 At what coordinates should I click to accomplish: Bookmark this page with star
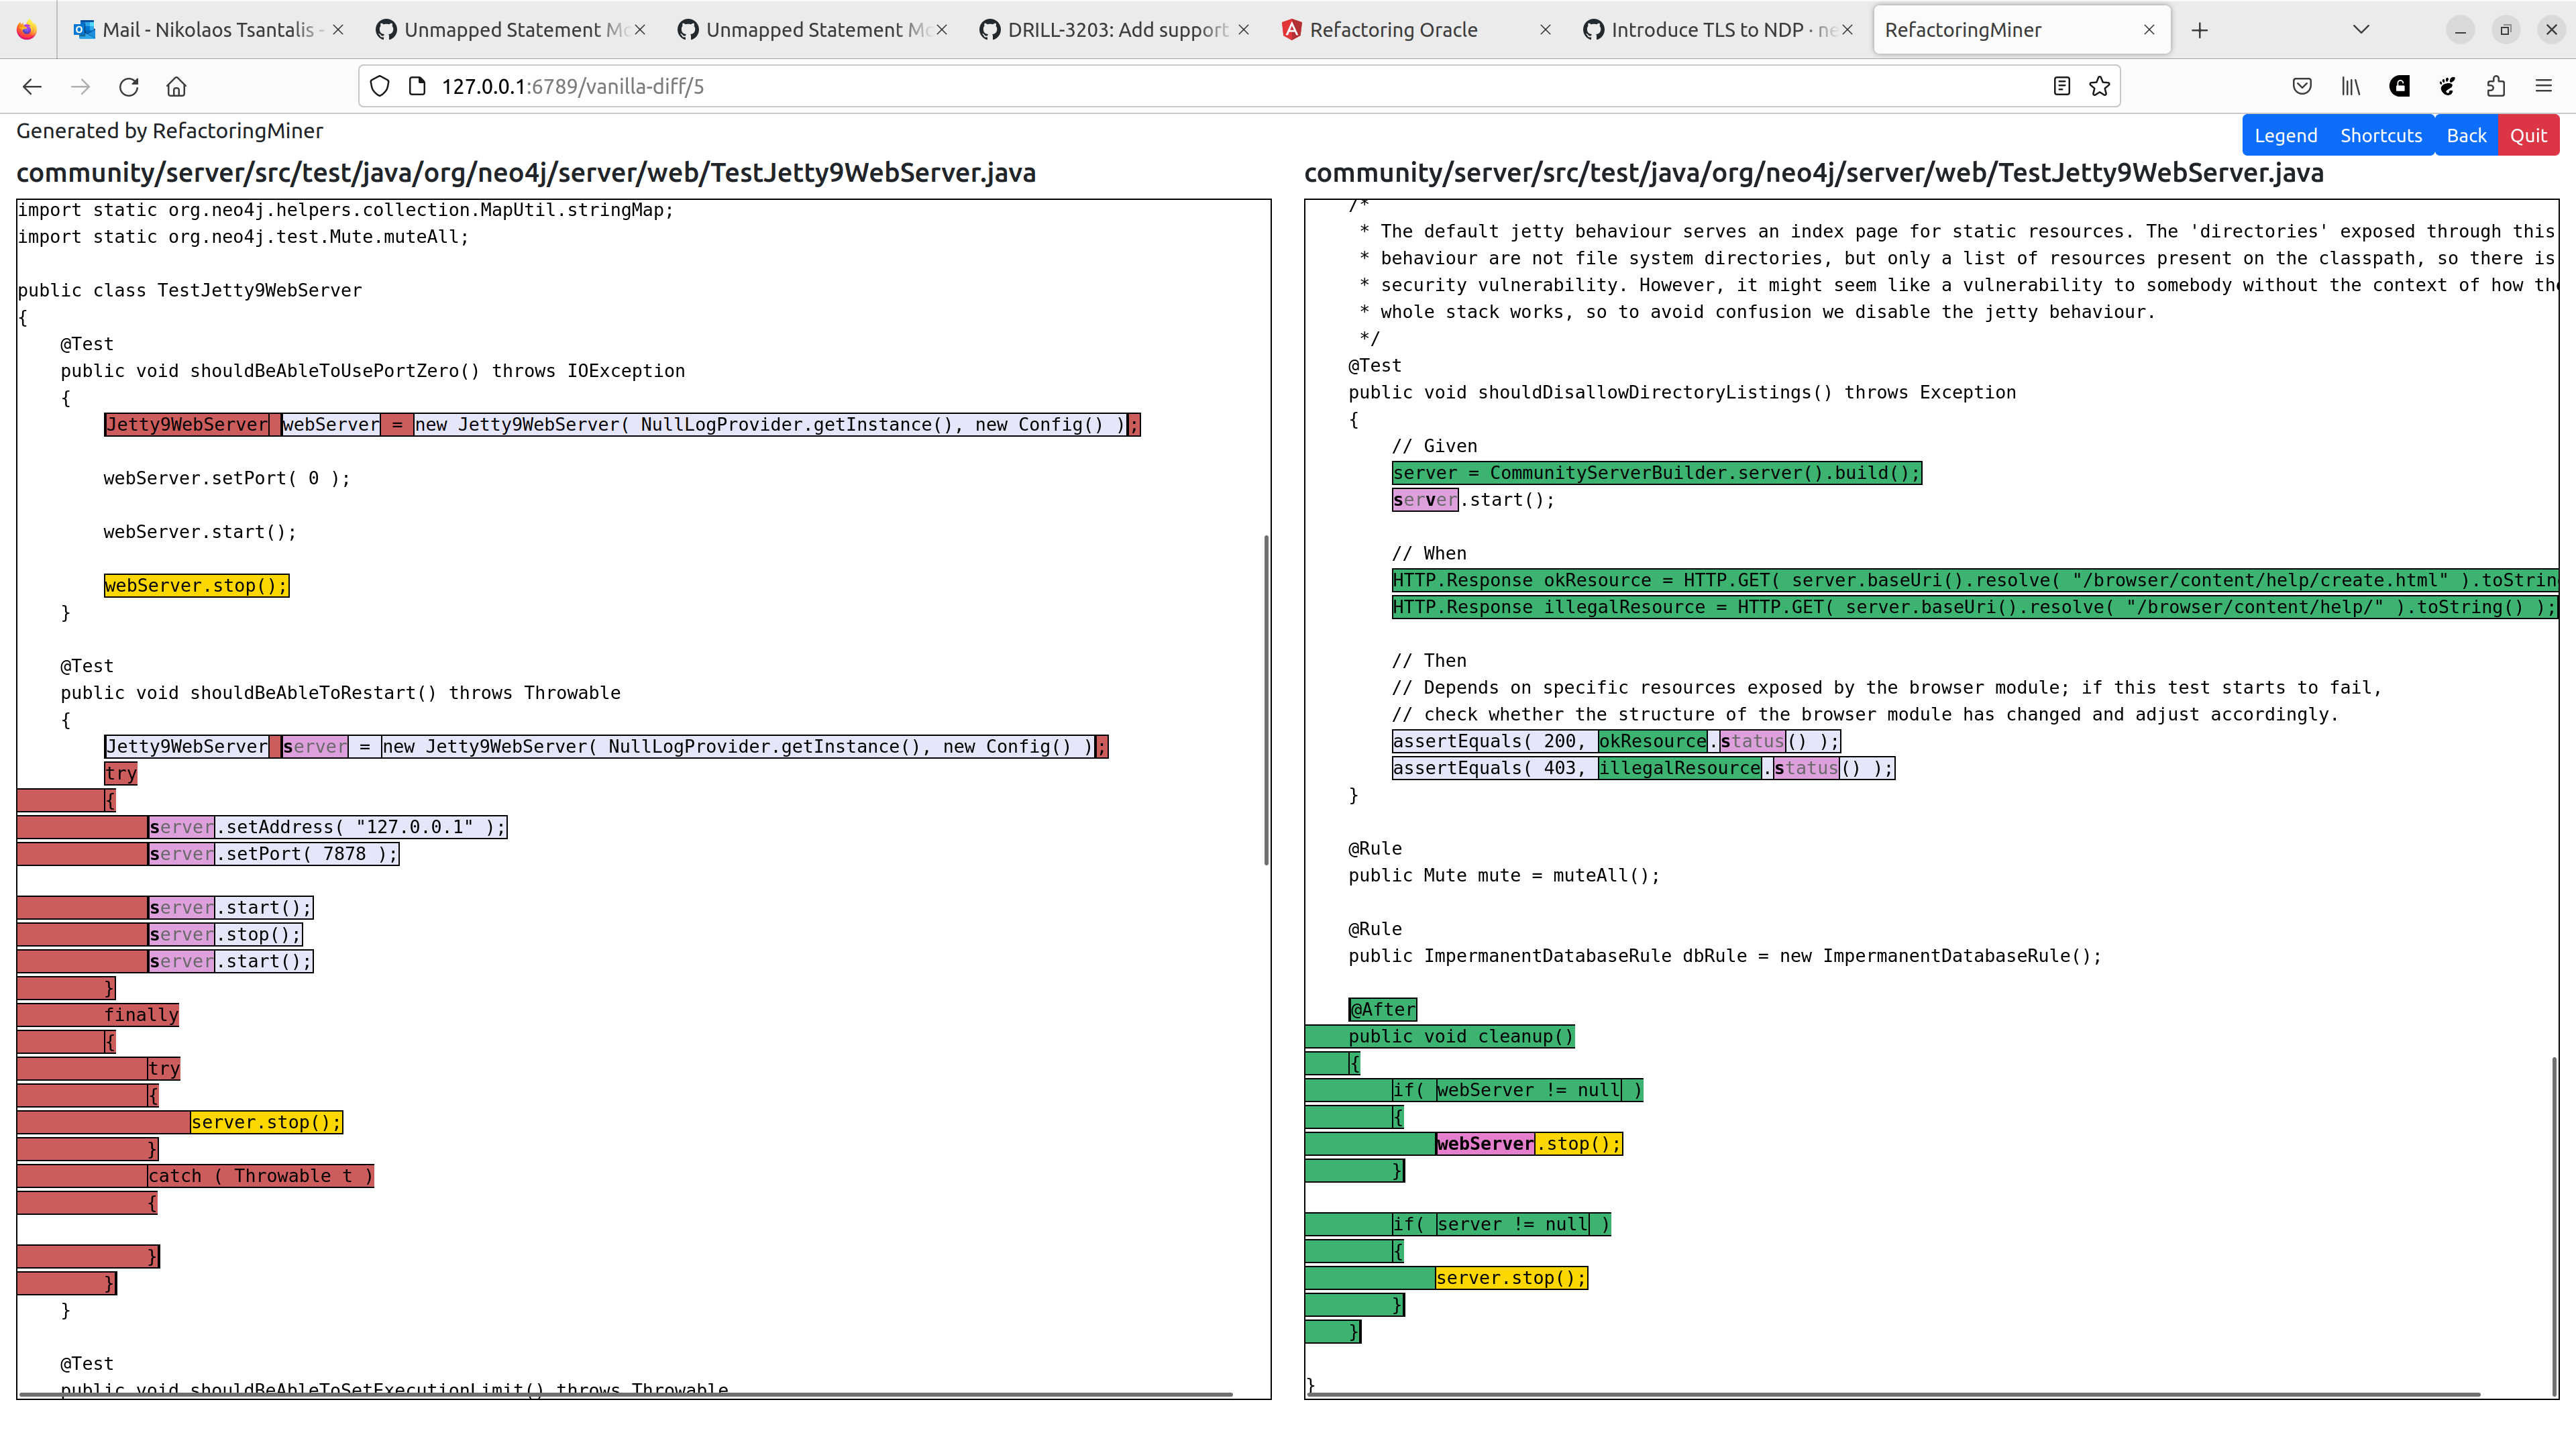[2099, 87]
